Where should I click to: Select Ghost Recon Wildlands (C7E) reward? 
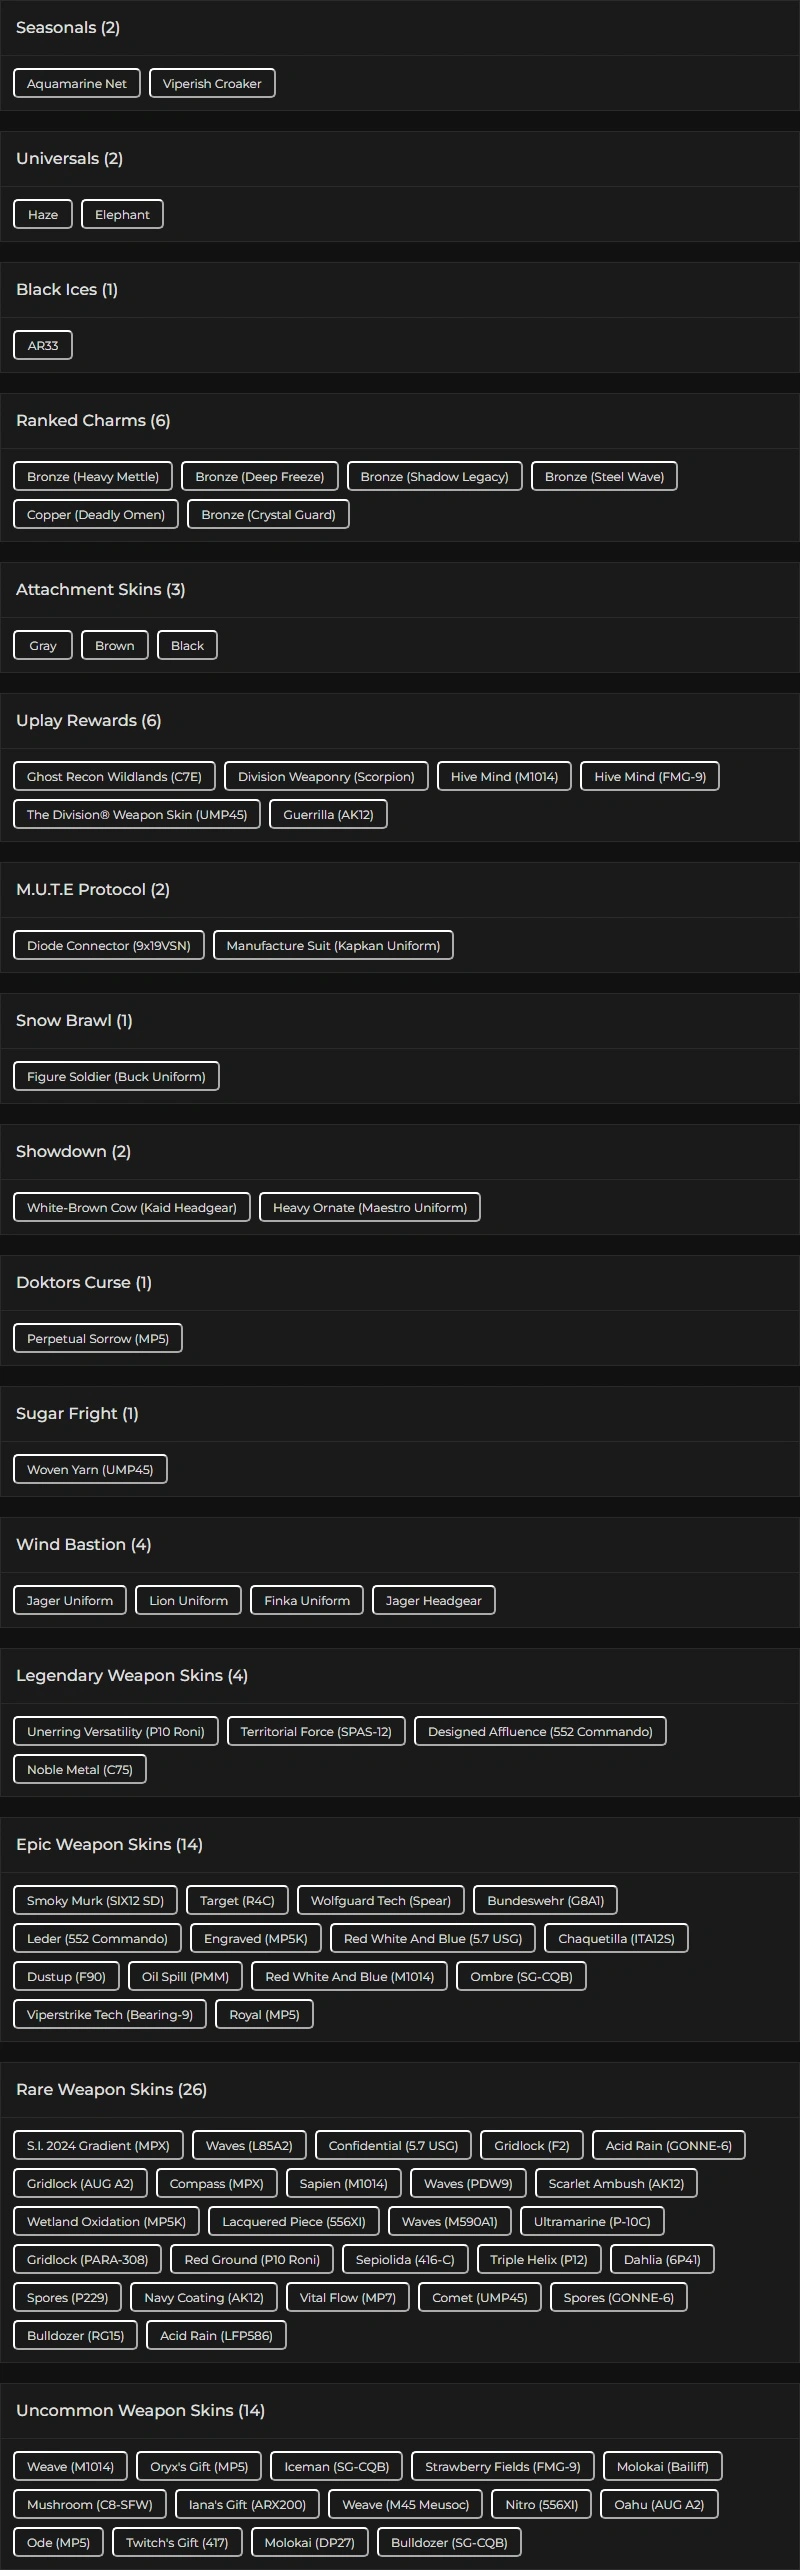(114, 777)
